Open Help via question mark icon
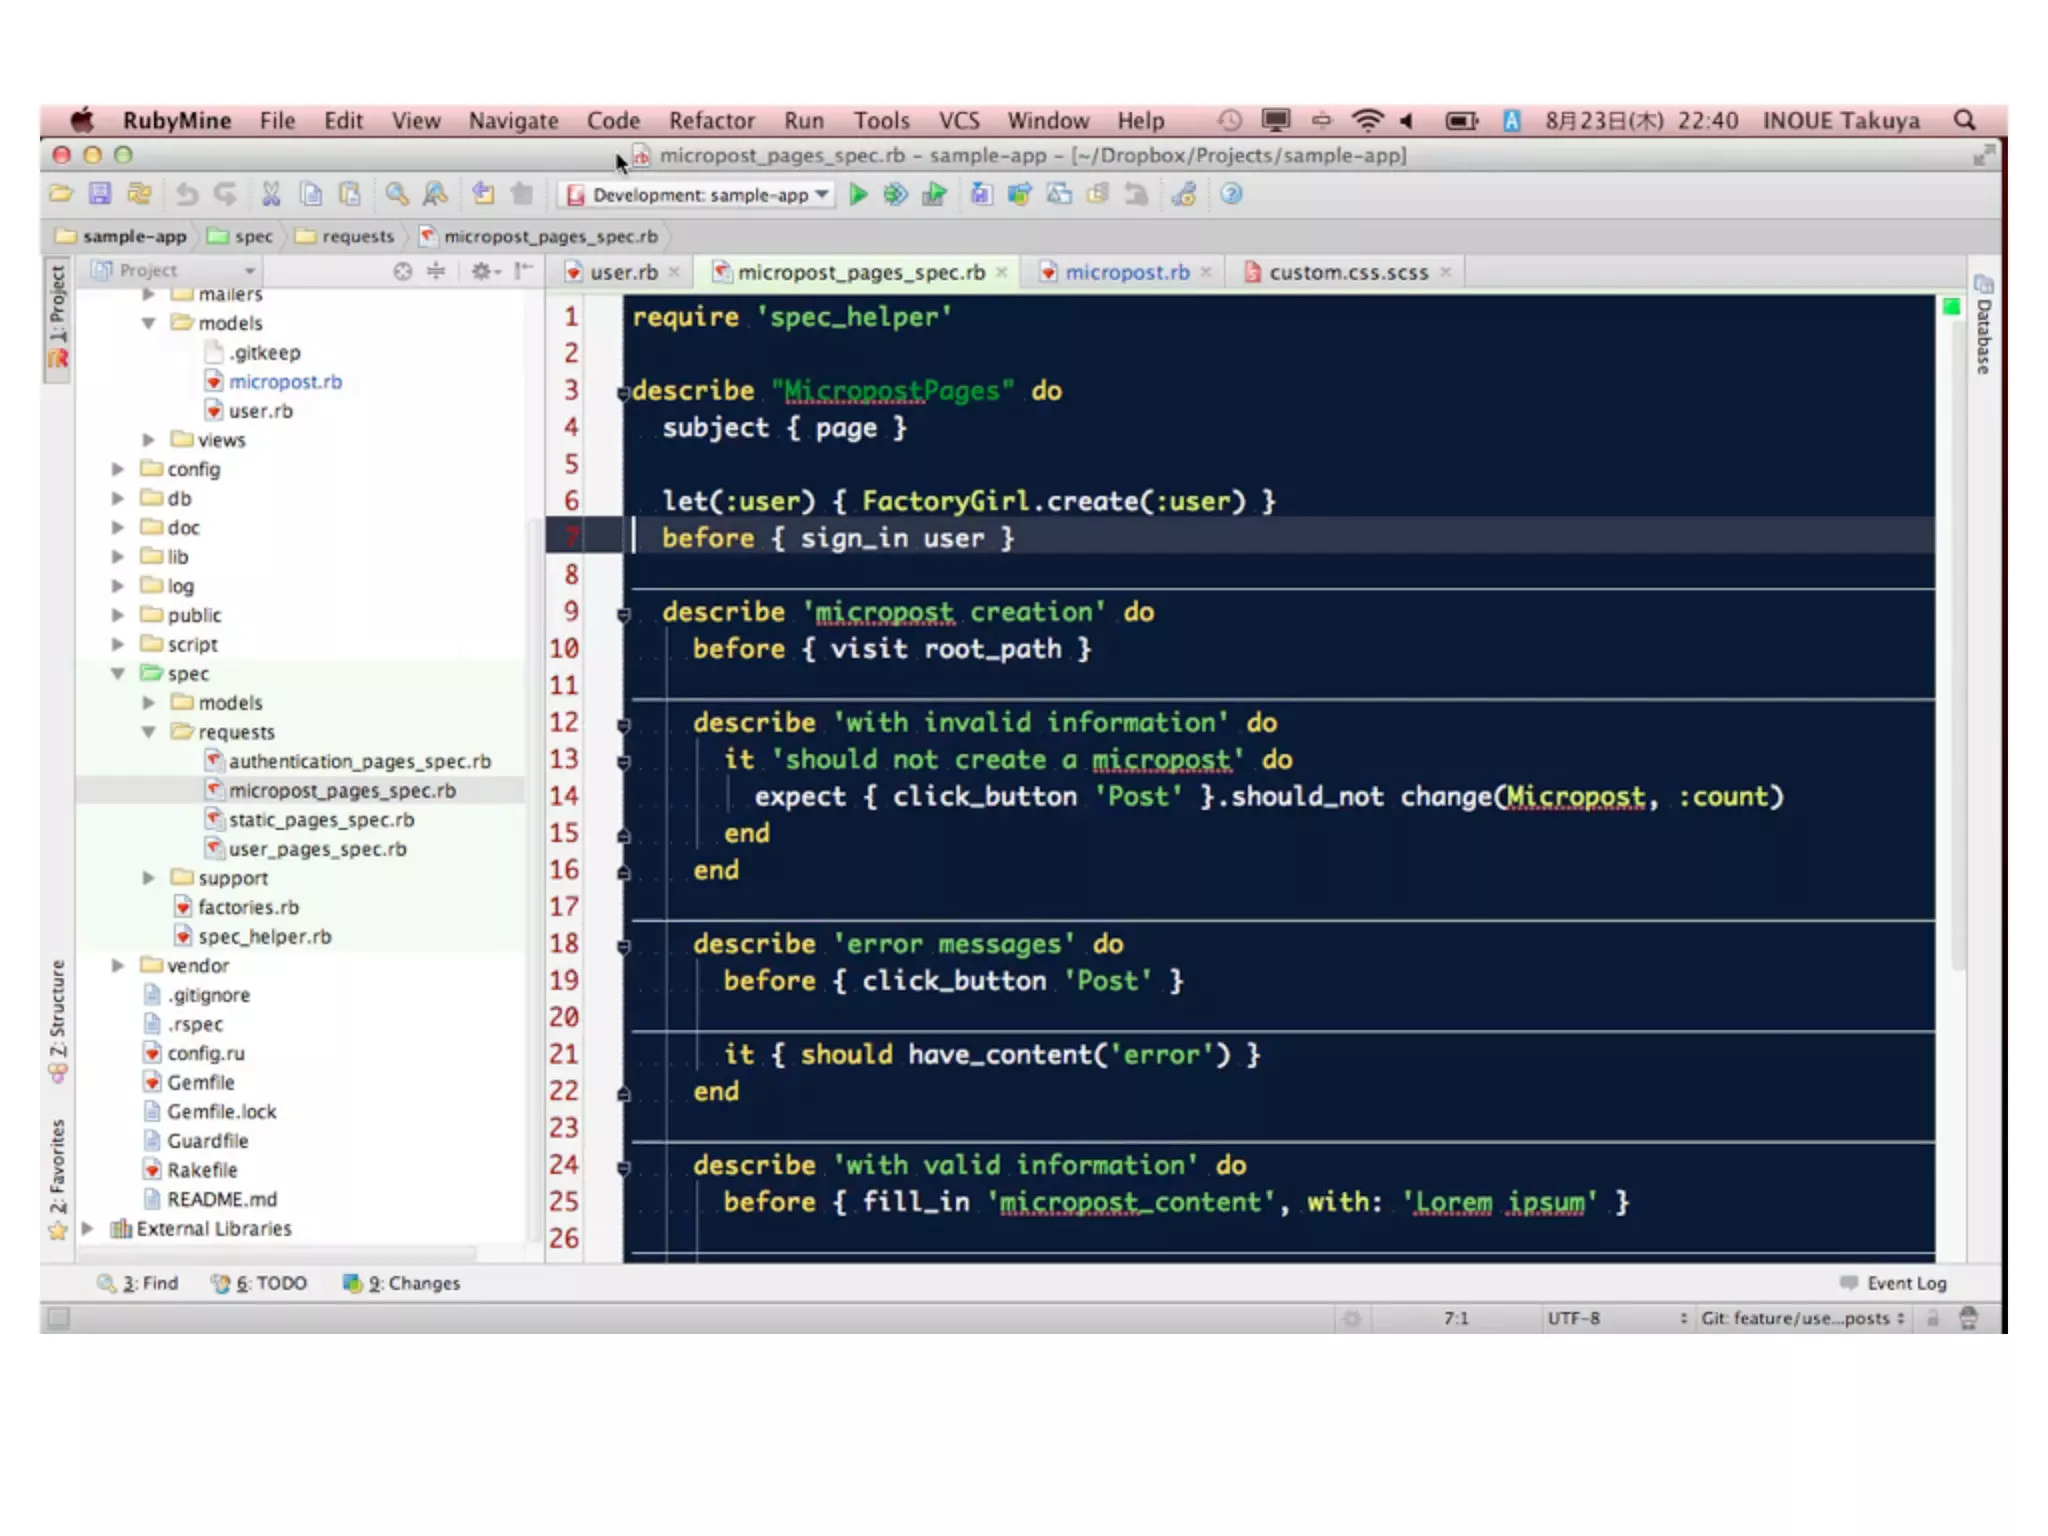 point(1231,194)
